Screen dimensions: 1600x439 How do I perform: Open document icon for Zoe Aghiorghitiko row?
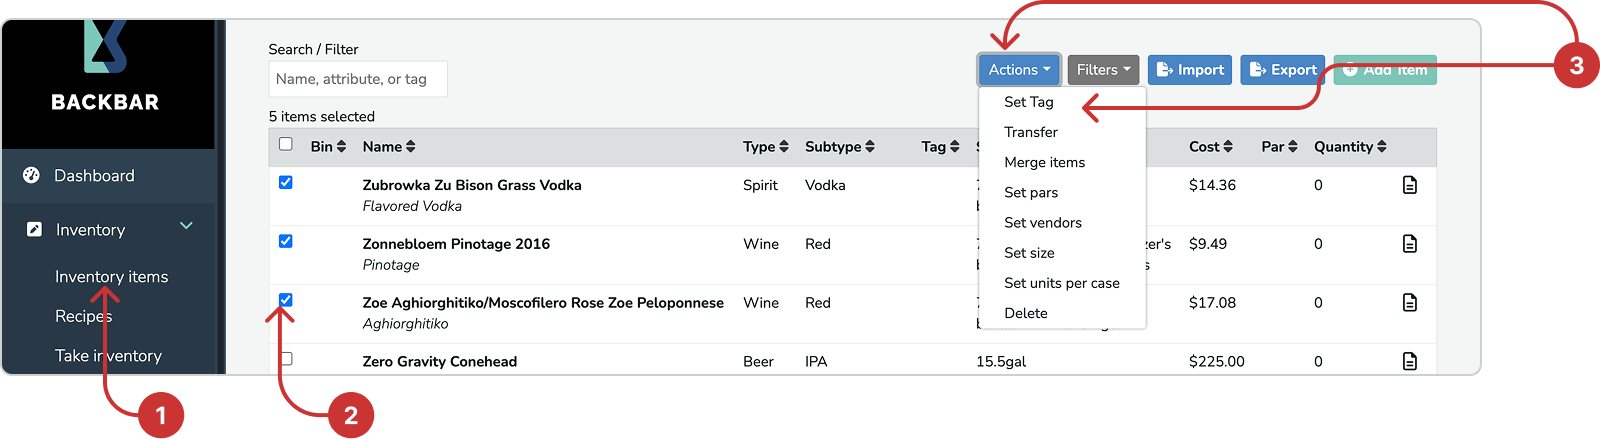[x=1410, y=303]
